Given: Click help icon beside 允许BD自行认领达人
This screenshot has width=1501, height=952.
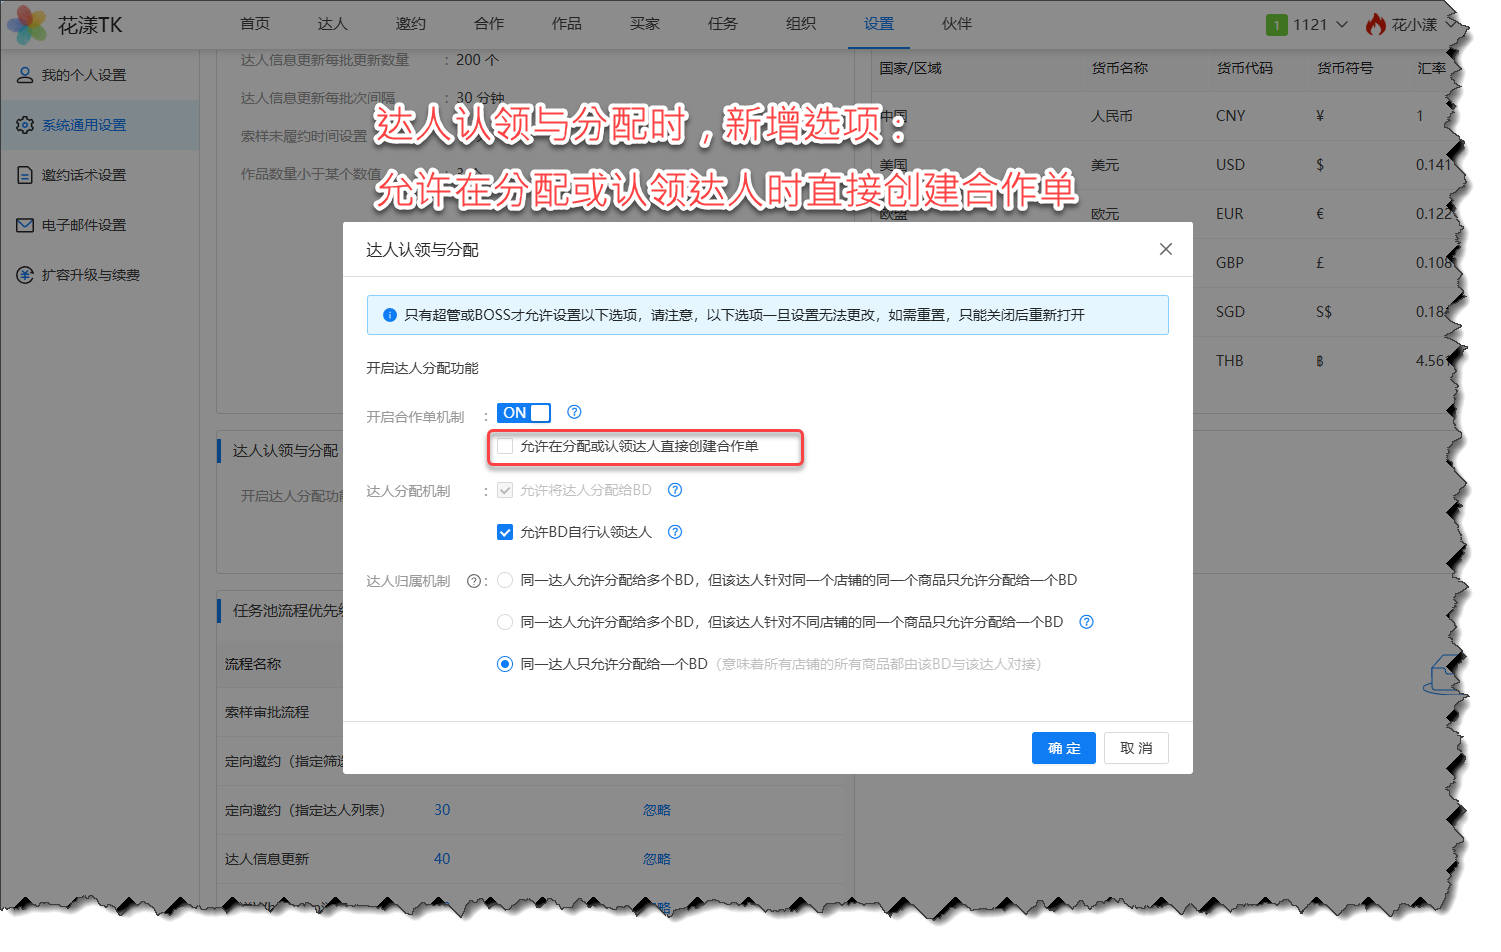Looking at the screenshot, I should pos(675,532).
